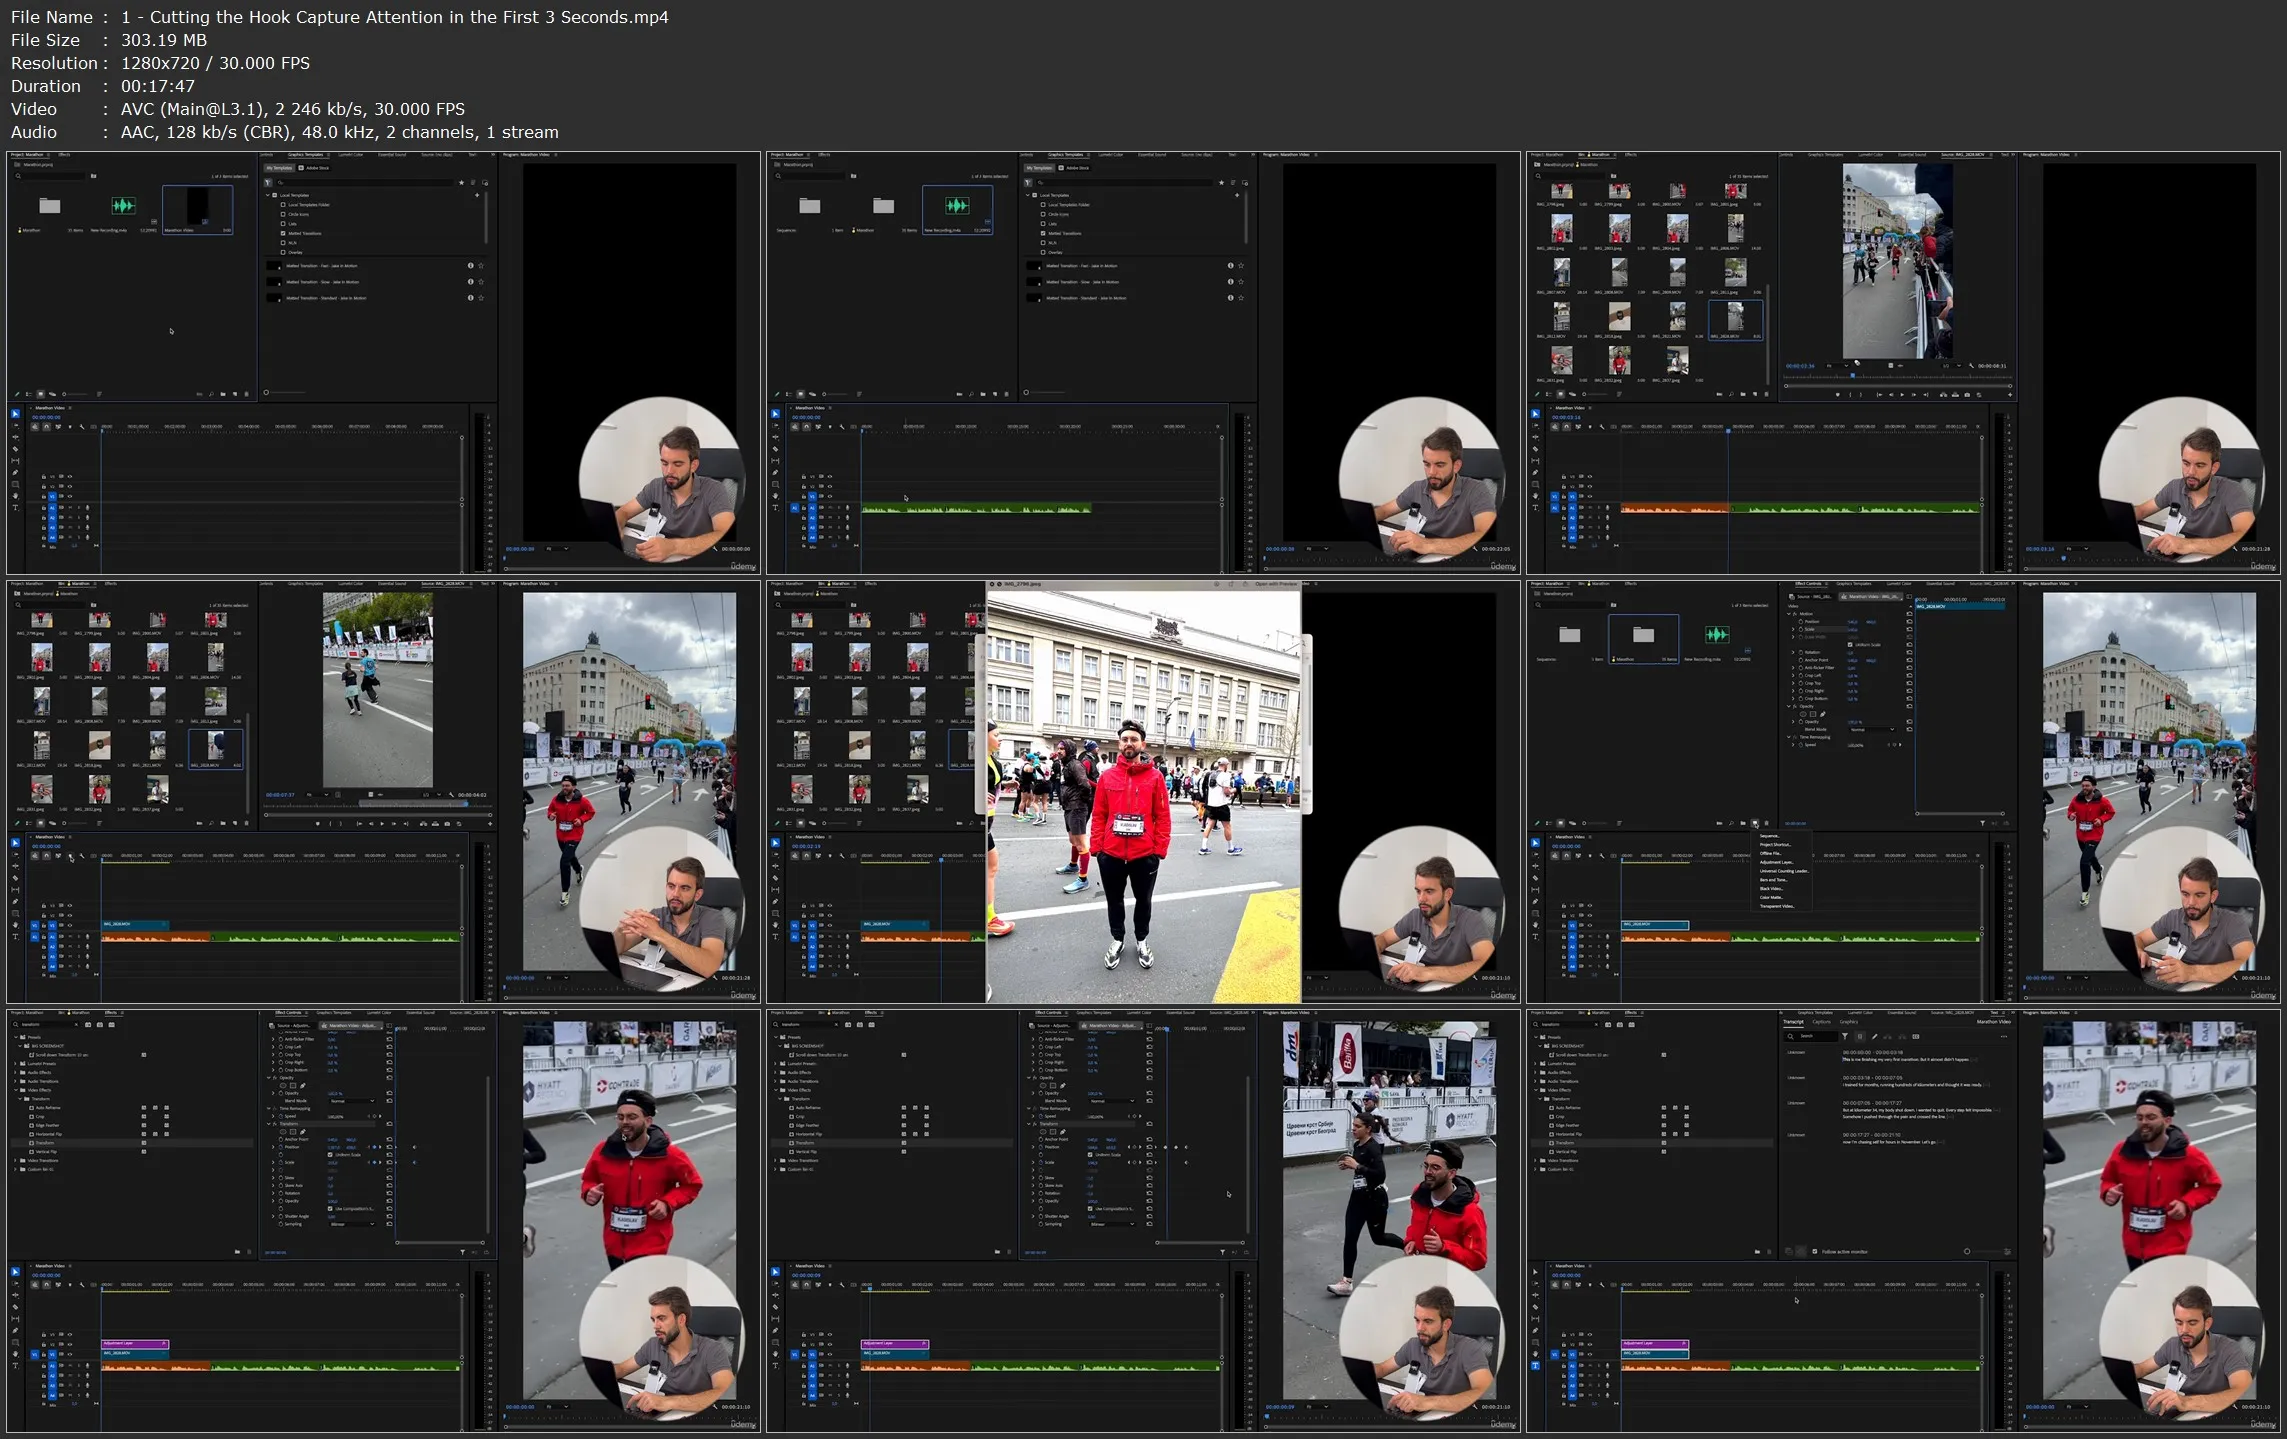Click info icon for Matted Transition - Fast in first frame

(x=470, y=265)
